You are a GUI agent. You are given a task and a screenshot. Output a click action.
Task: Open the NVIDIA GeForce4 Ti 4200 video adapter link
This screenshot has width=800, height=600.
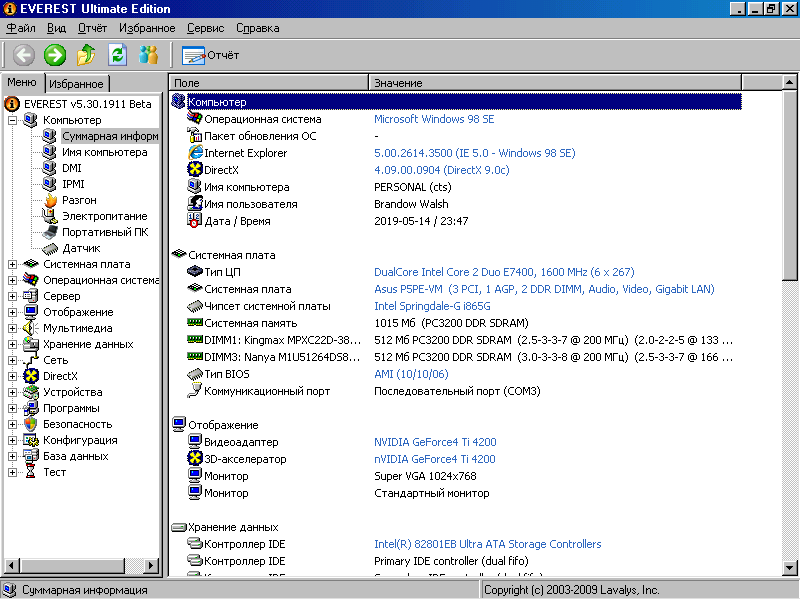tap(434, 442)
